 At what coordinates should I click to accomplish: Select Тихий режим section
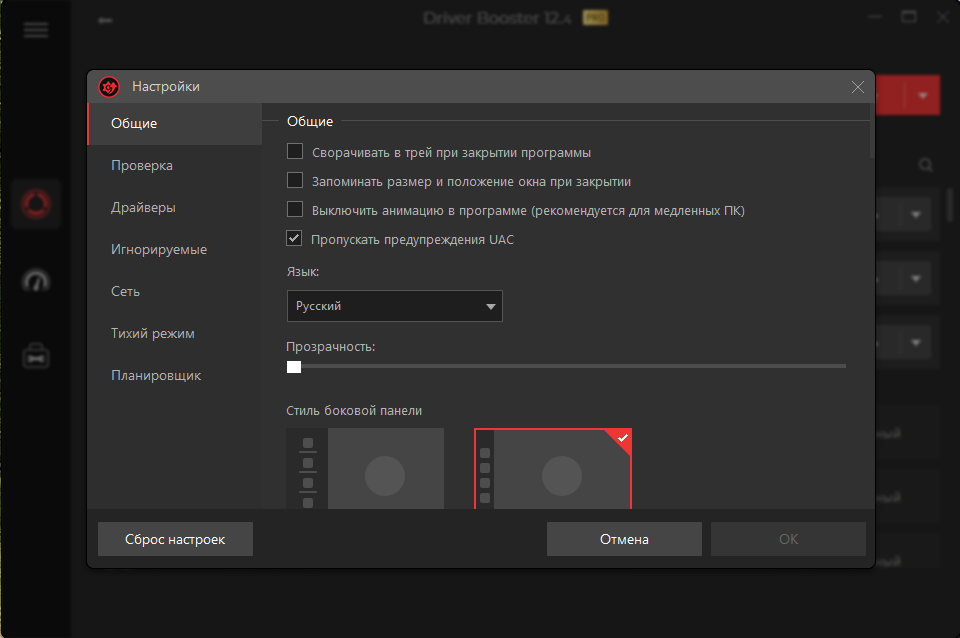(174, 334)
